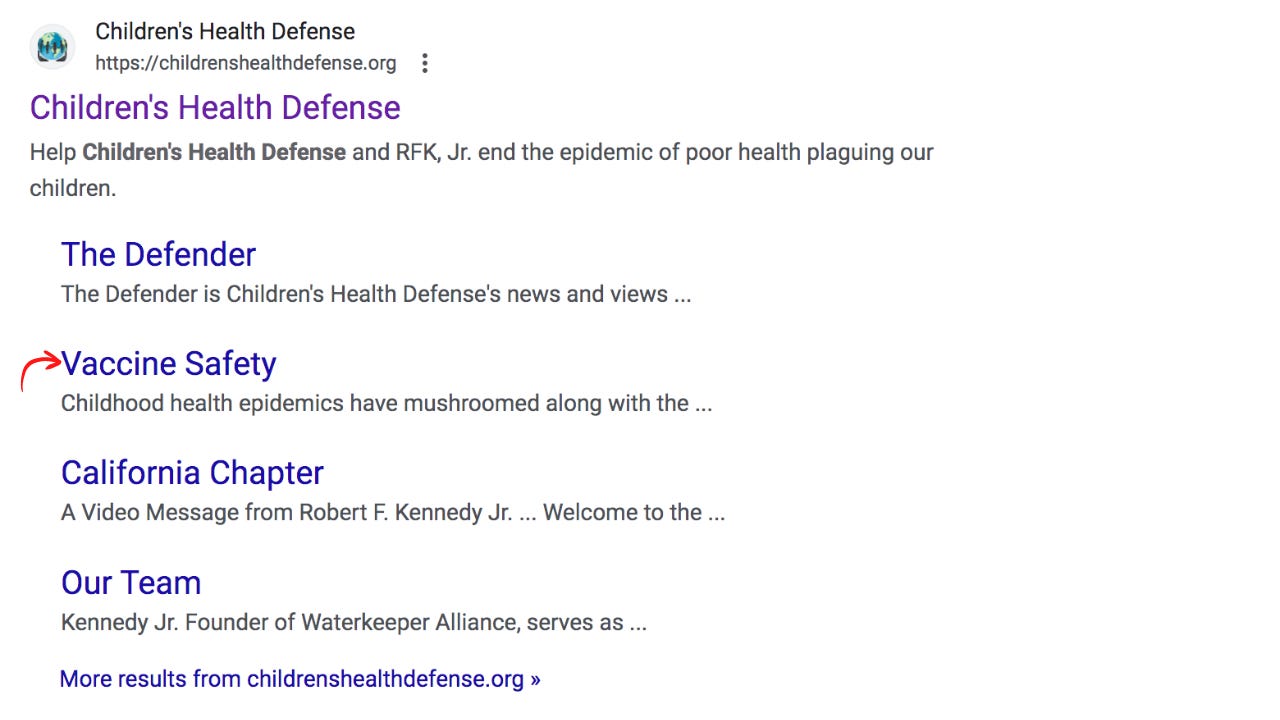The height and width of the screenshot is (720, 1280).
Task: Click the snippet starting 'Help Children's Health Defense'
Action: (481, 170)
